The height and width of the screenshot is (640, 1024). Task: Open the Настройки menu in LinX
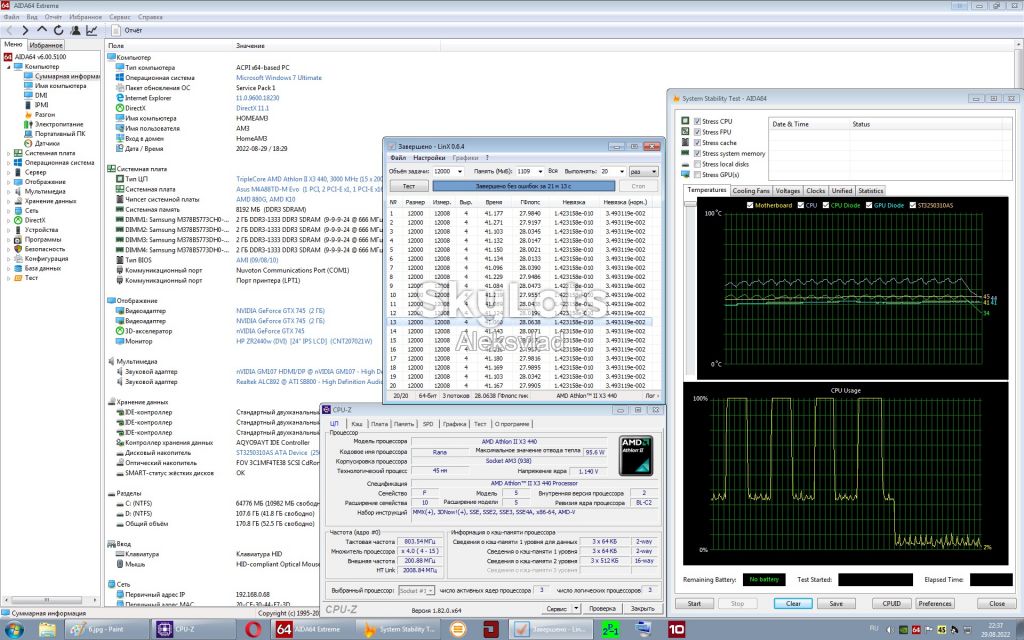(x=429, y=157)
